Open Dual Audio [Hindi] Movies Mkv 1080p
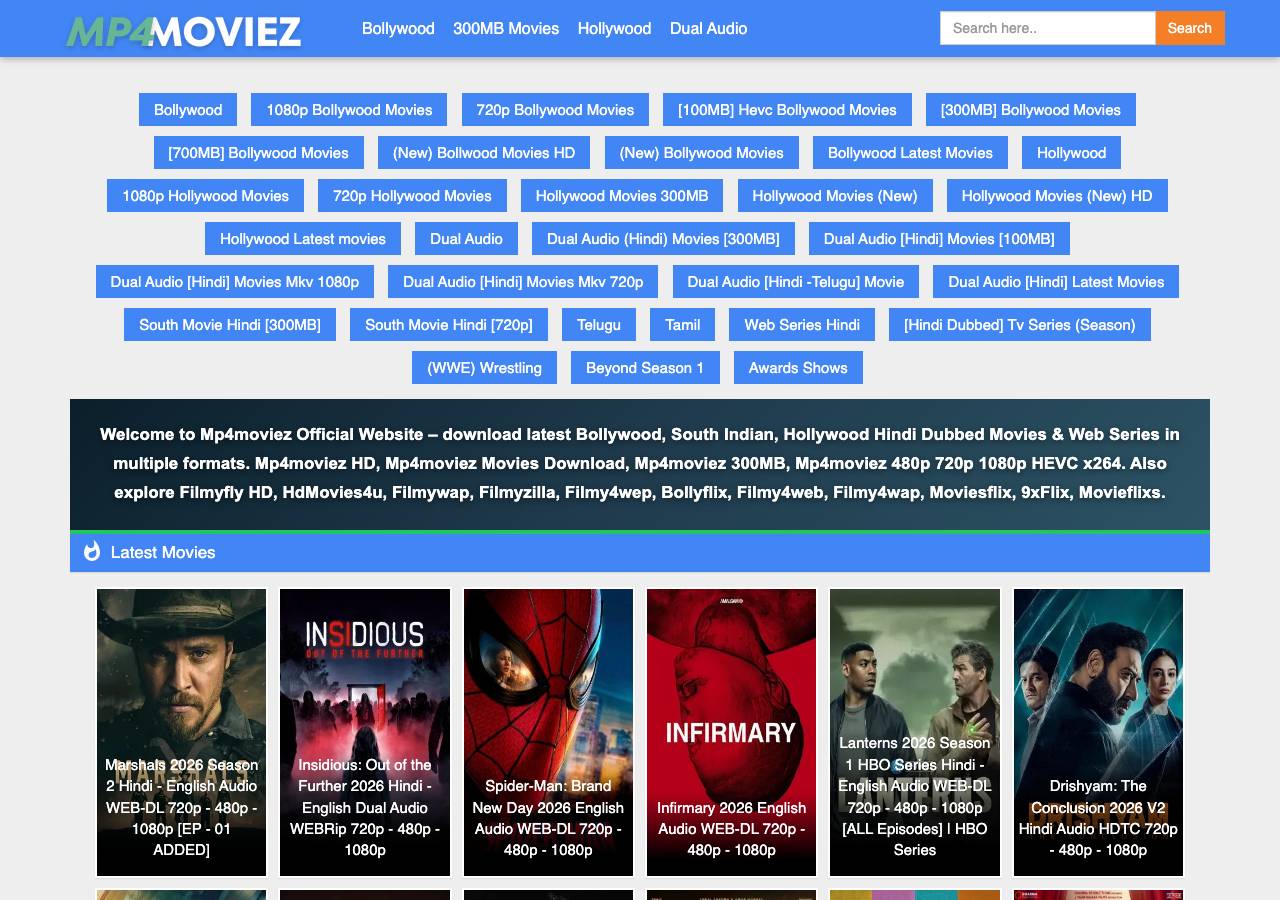This screenshot has height=900, width=1280. pyautogui.click(x=235, y=282)
